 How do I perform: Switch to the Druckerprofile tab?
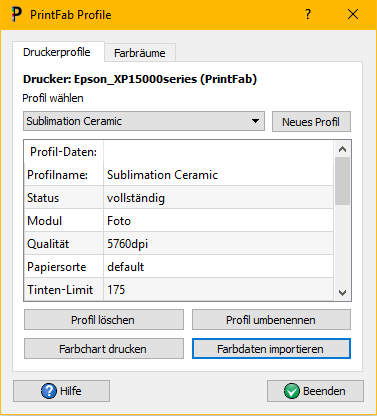tap(58, 52)
